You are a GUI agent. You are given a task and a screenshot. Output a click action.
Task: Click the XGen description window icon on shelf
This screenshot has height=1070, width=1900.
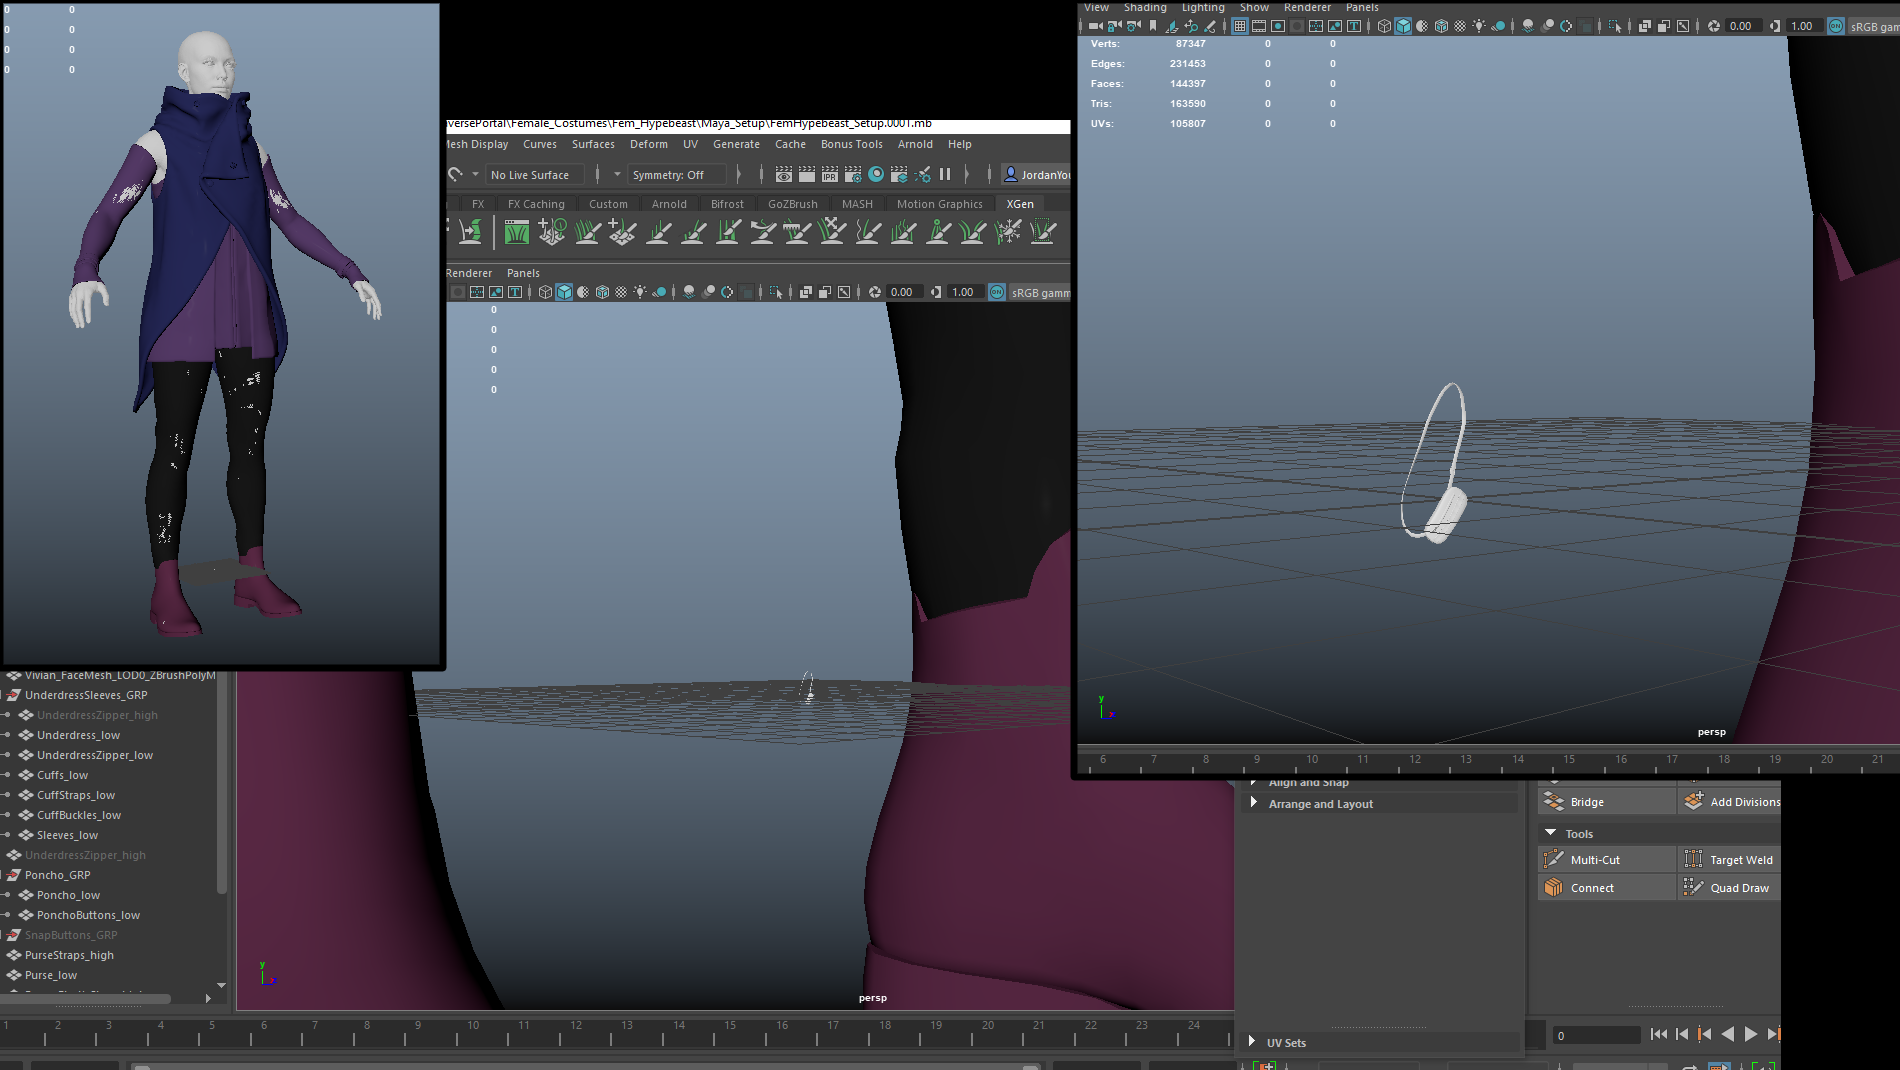click(x=516, y=232)
